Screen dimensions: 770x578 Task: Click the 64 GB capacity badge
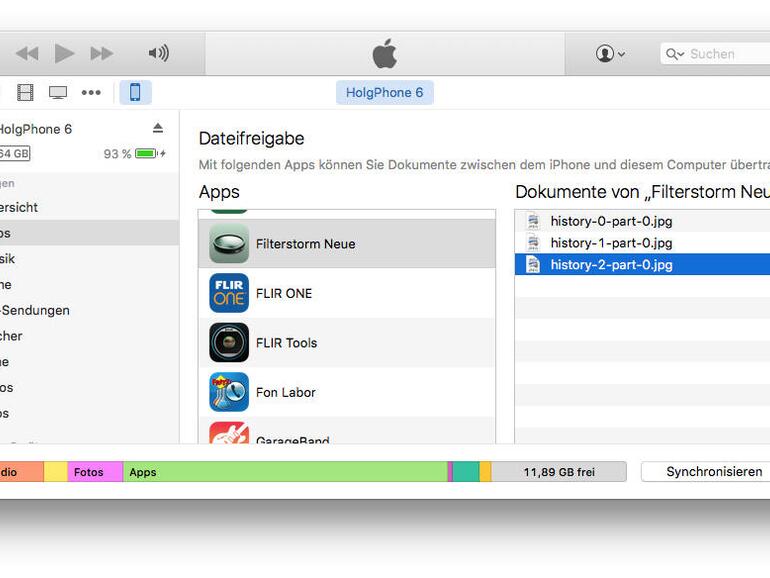coord(15,153)
